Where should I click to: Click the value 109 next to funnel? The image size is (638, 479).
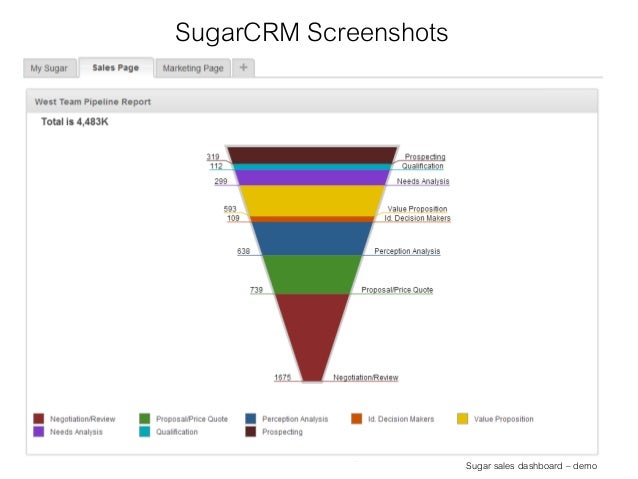[x=233, y=218]
